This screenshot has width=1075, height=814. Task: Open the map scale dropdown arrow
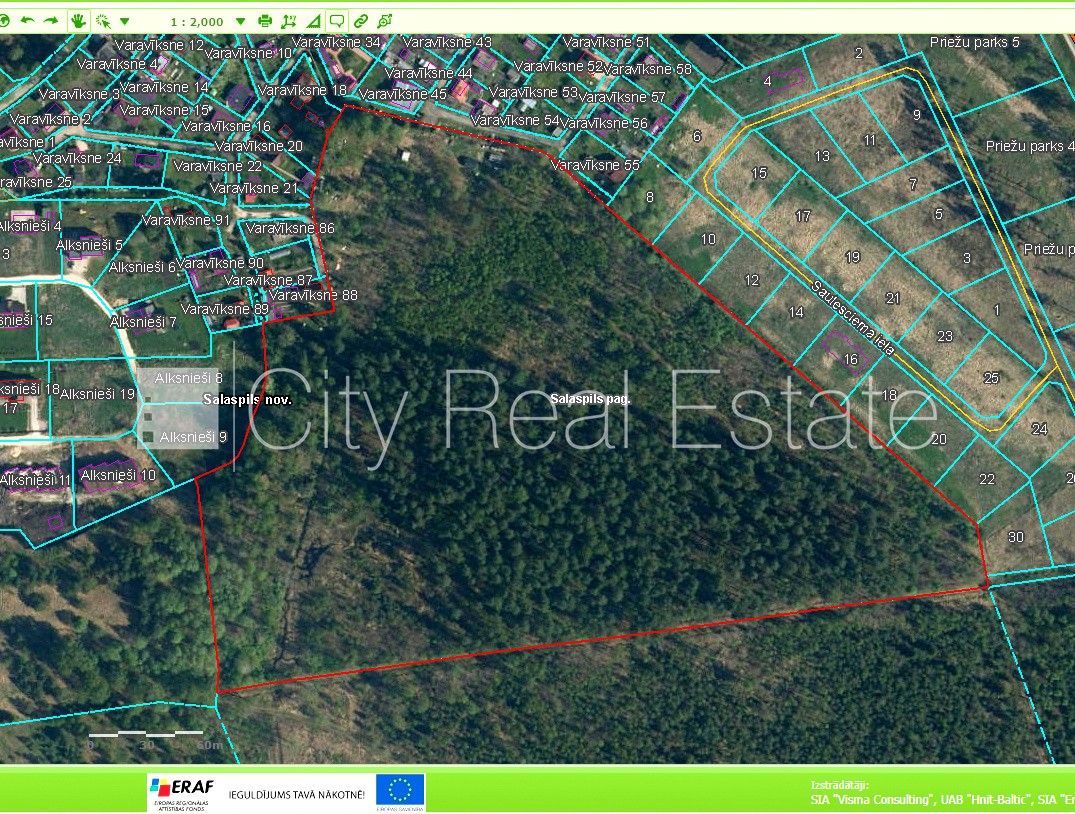coord(241,21)
